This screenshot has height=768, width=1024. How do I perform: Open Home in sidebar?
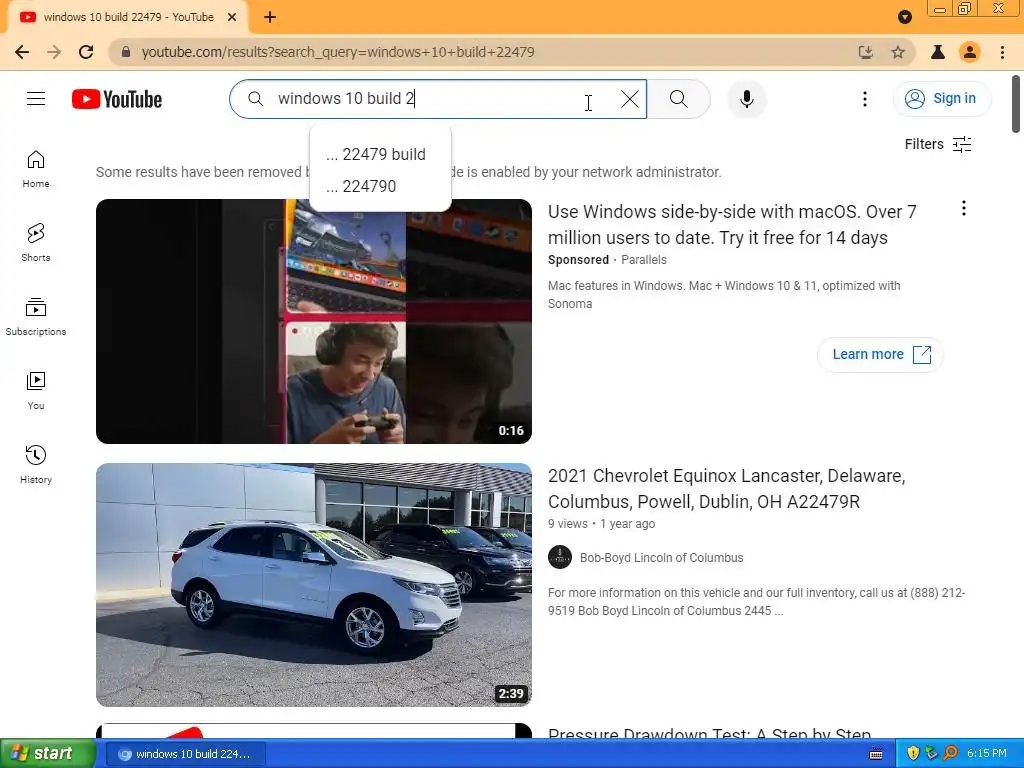(36, 169)
